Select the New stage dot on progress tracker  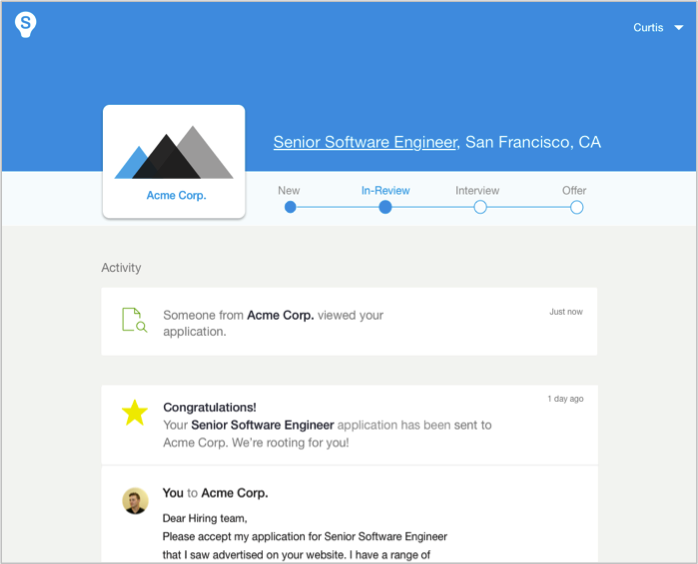(x=290, y=207)
